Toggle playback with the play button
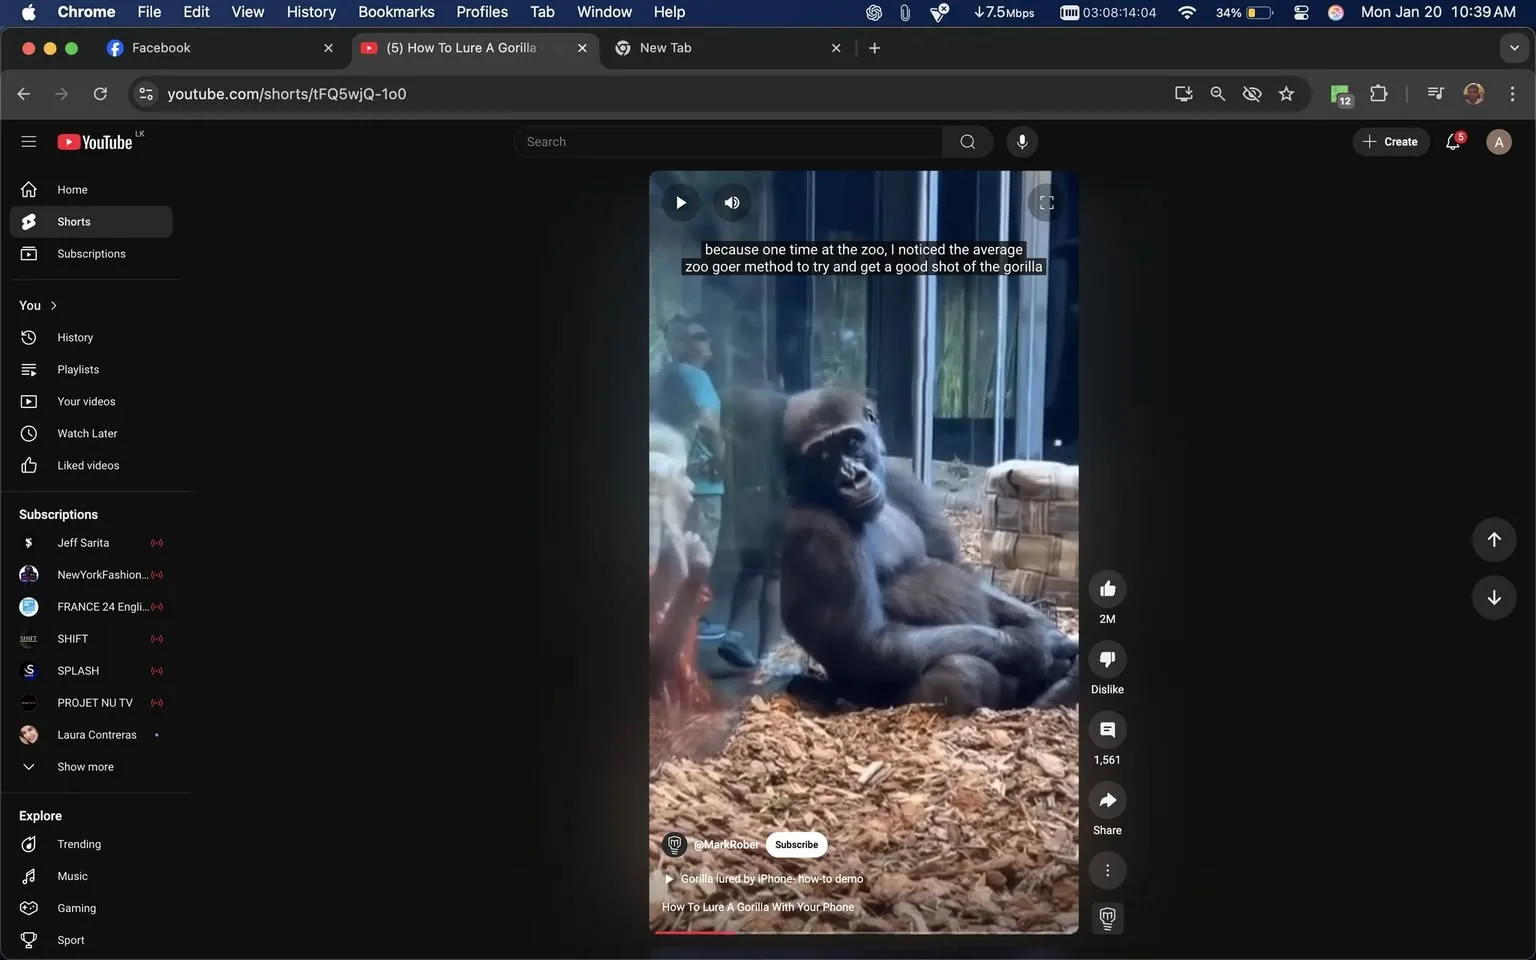This screenshot has height=960, width=1536. point(680,202)
